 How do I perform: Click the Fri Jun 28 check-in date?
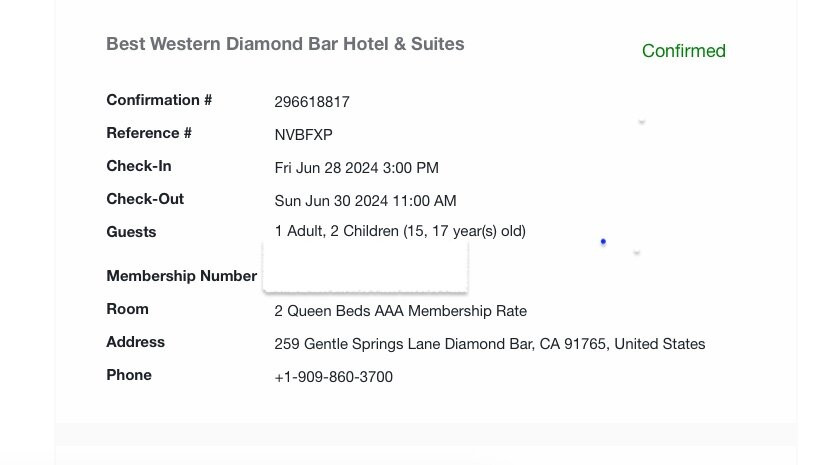[356, 168]
